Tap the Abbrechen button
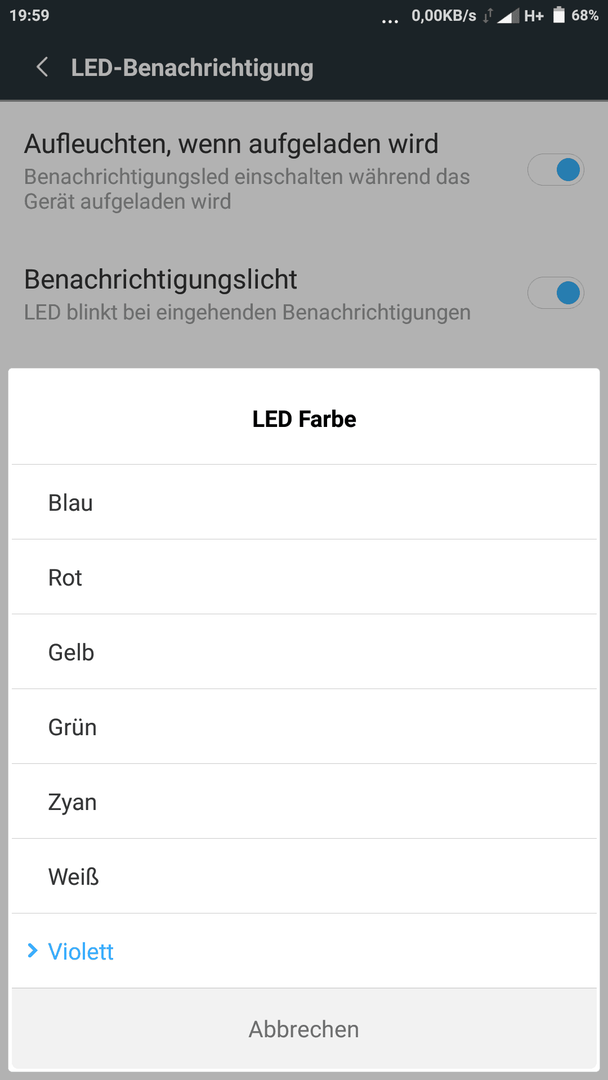The height and width of the screenshot is (1080, 608). [304, 1029]
